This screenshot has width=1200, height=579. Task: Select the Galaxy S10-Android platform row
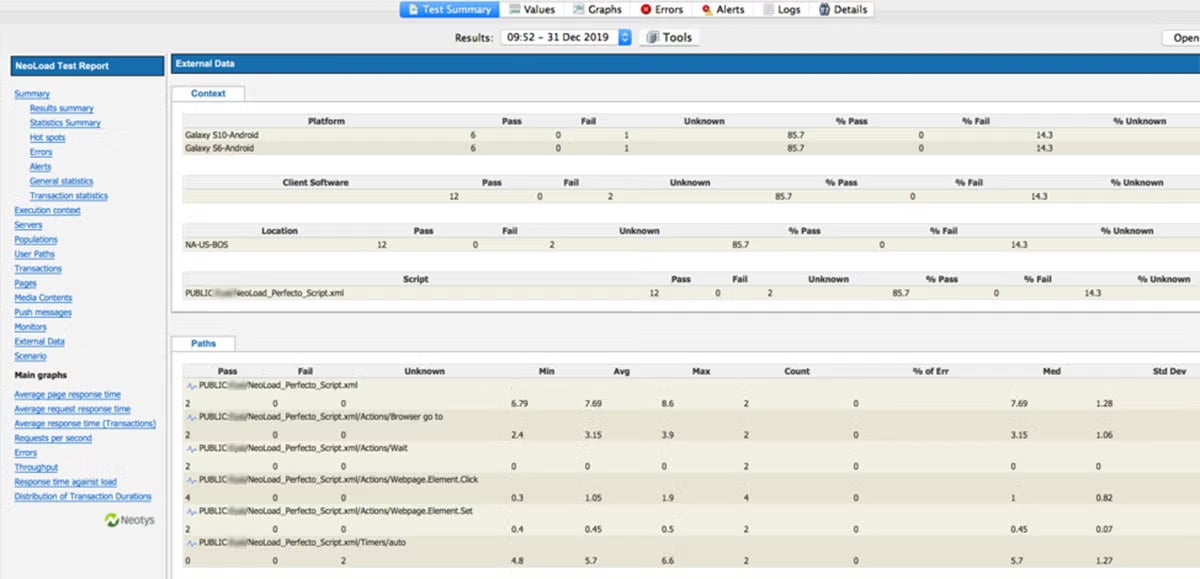coord(690,134)
